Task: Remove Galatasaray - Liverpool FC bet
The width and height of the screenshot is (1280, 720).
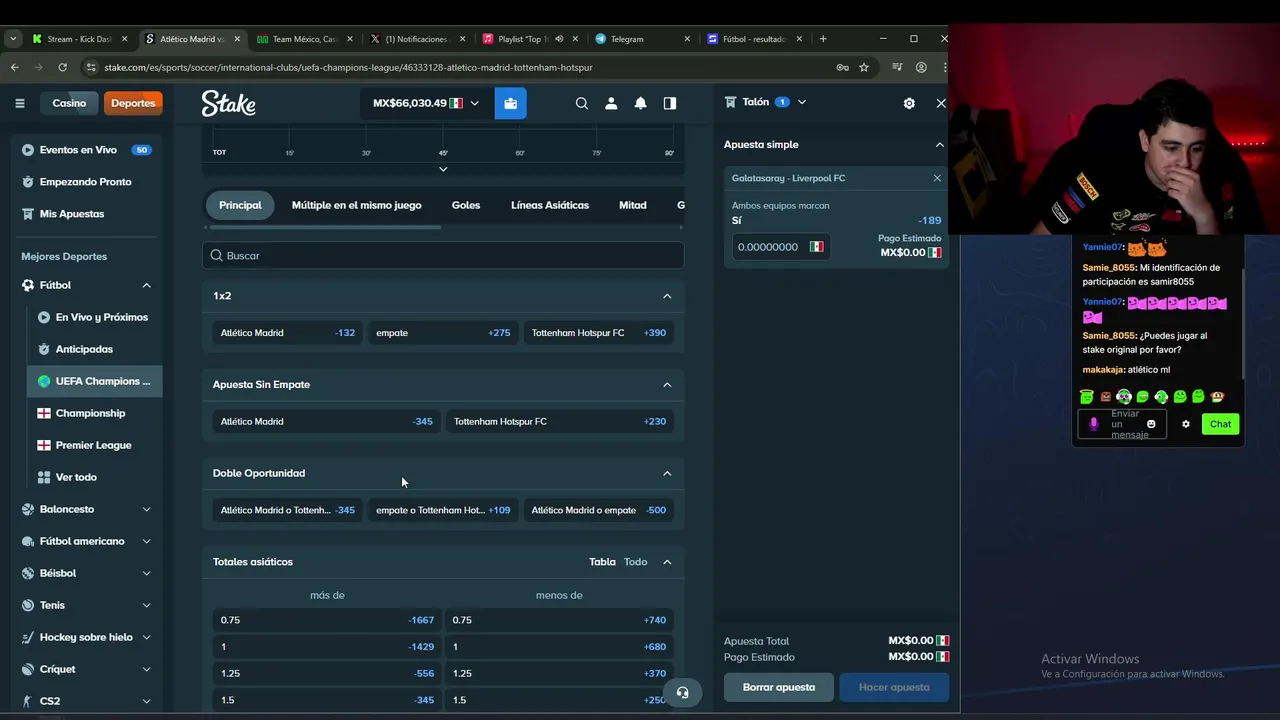Action: pyautogui.click(x=937, y=178)
